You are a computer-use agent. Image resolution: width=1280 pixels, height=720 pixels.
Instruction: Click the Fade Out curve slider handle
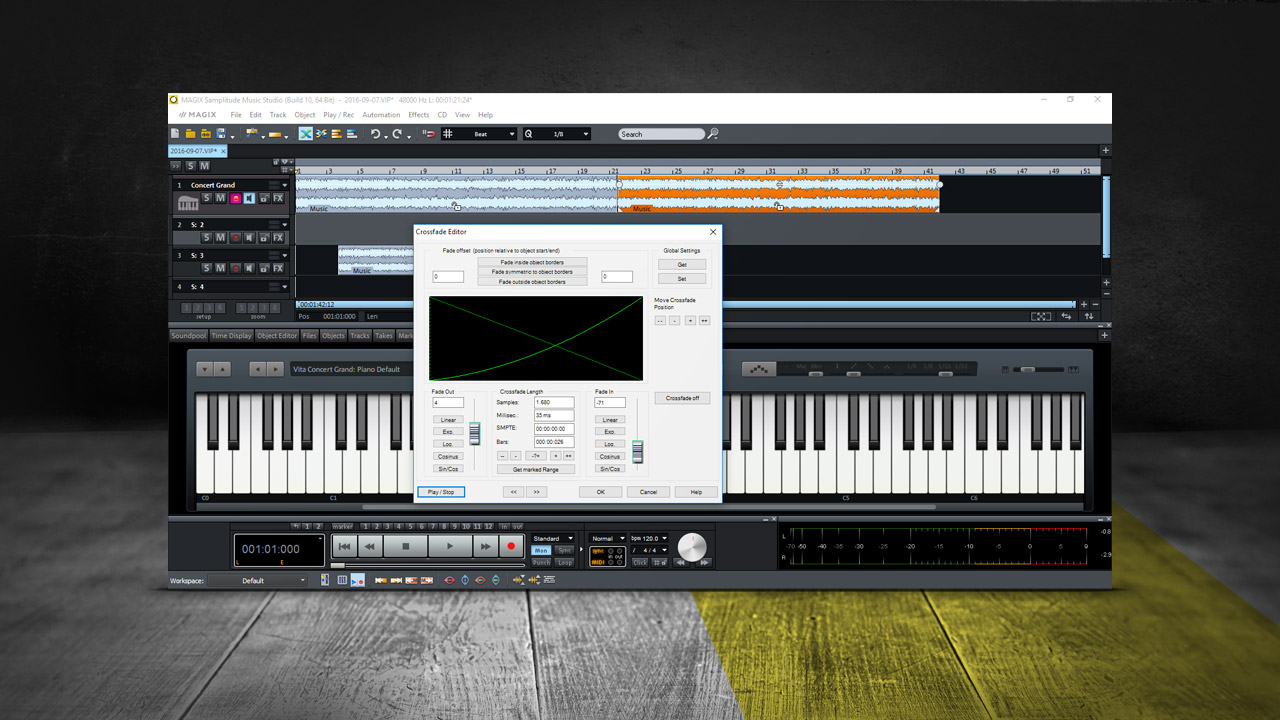pos(475,434)
